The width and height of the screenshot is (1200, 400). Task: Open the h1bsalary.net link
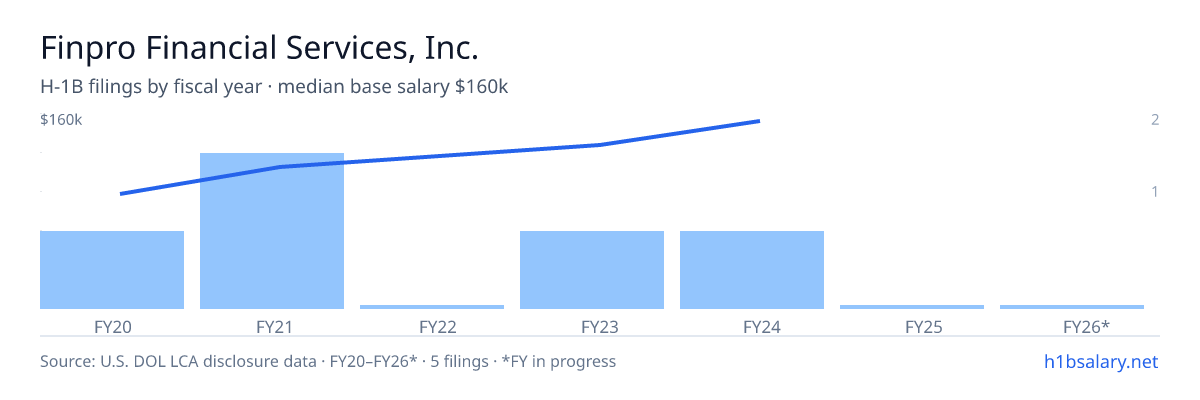pos(1100,361)
